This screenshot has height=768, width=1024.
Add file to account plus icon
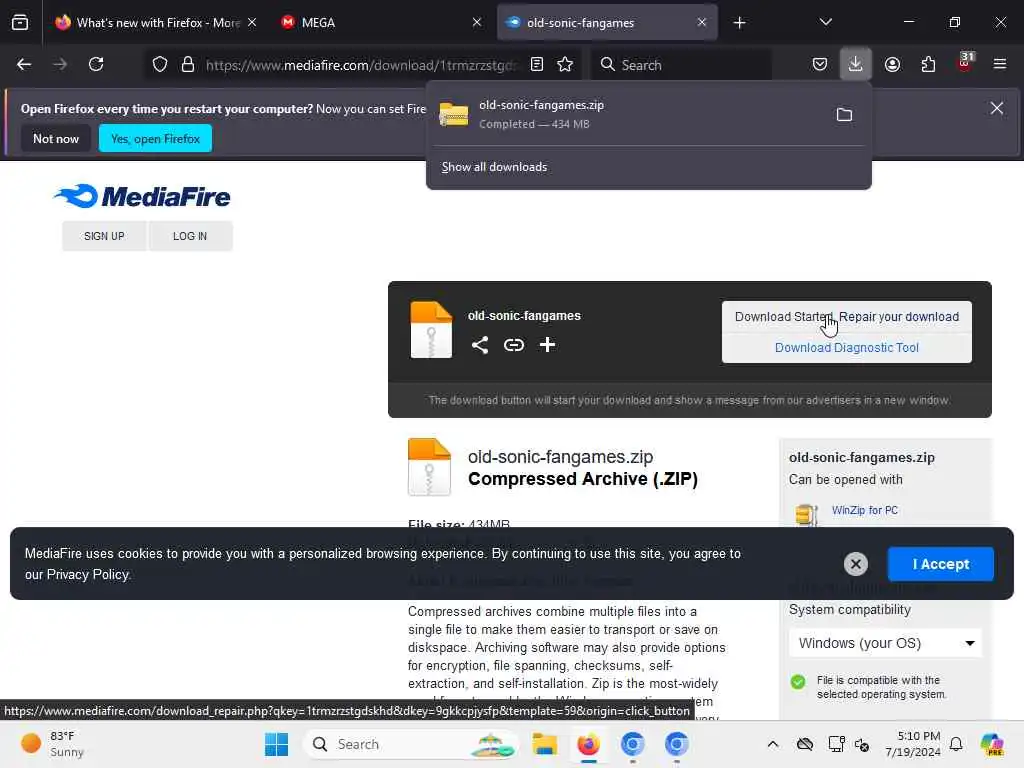point(547,345)
